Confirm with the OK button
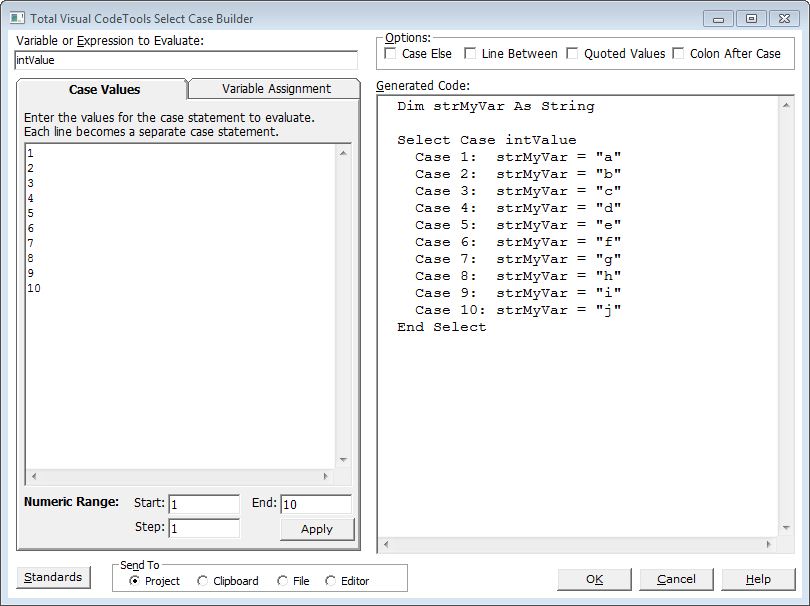 click(x=594, y=579)
